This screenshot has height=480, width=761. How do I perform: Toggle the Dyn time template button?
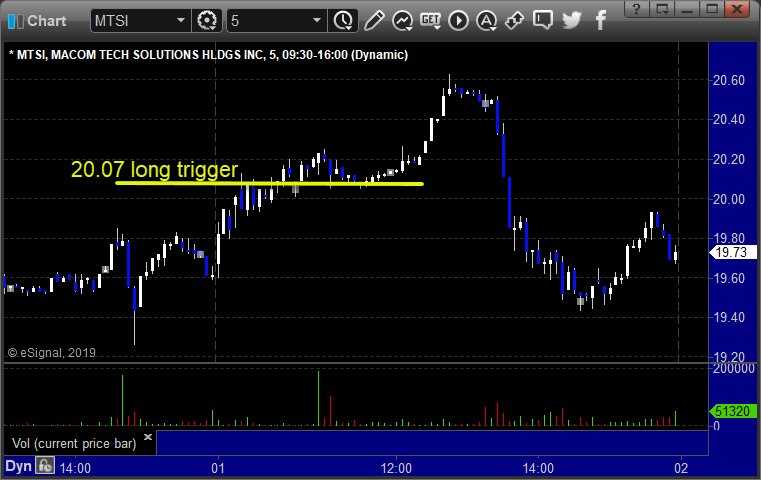[x=18, y=466]
